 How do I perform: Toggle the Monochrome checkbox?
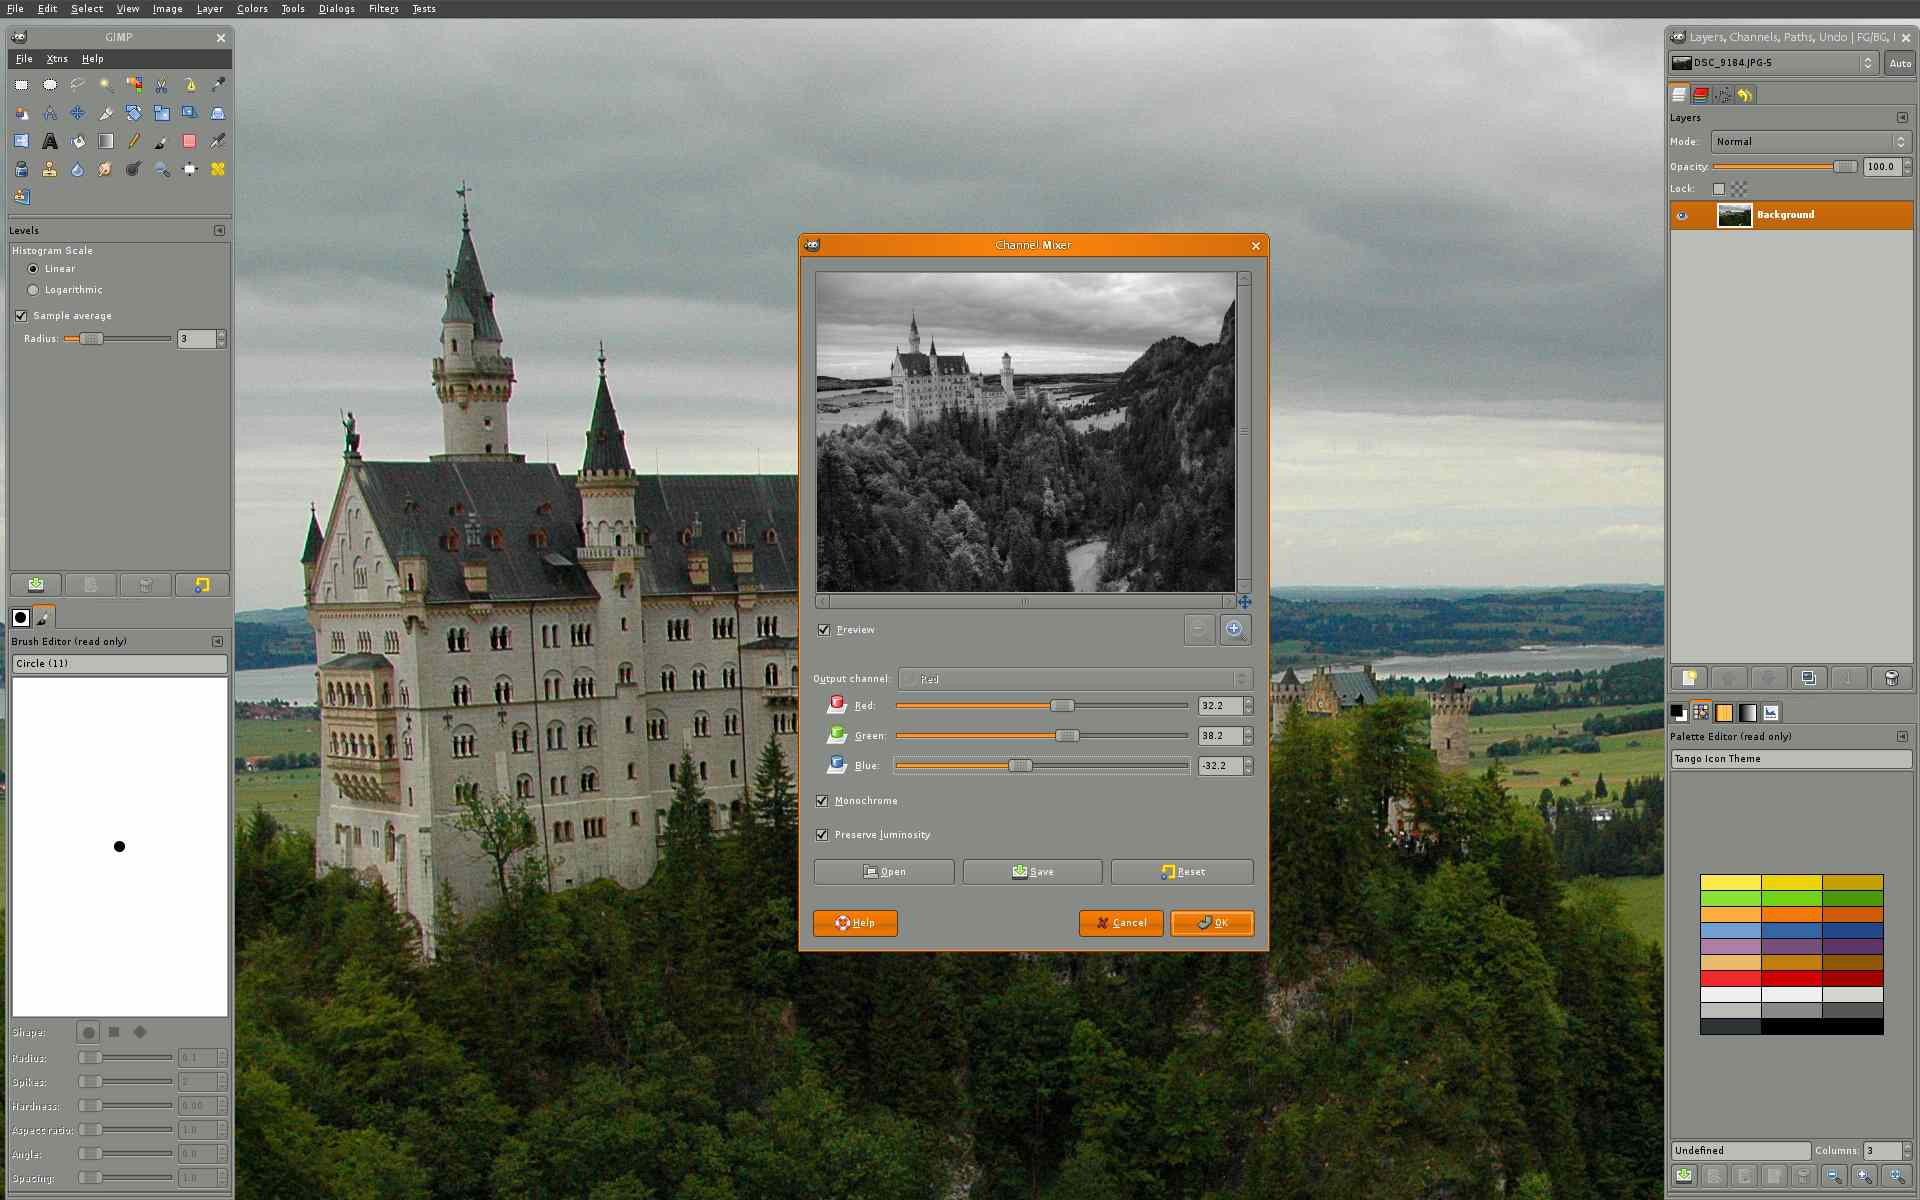pyautogui.click(x=822, y=800)
